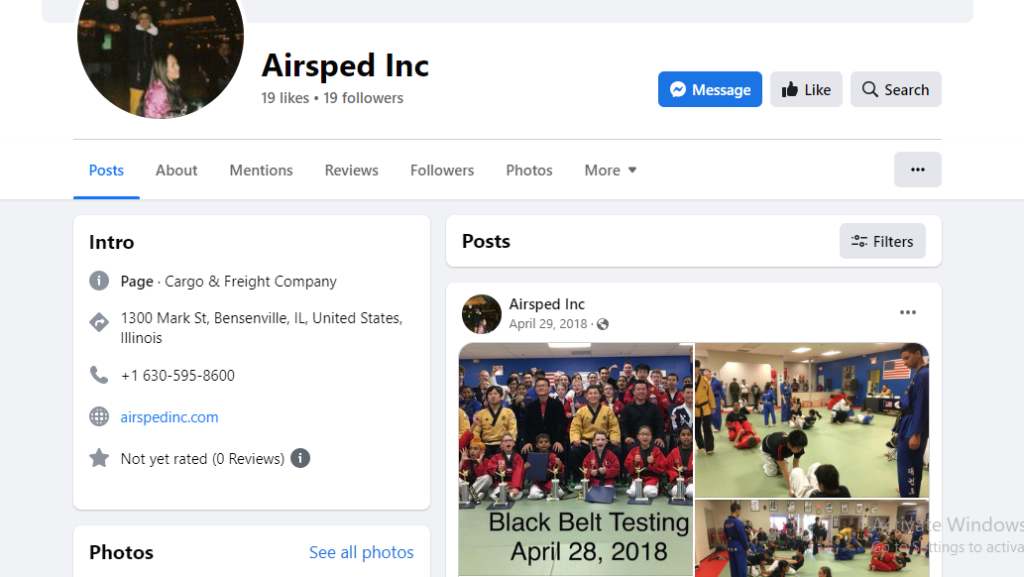Click the globe privacy icon on the post
Image resolution: width=1024 pixels, height=577 pixels.
pyautogui.click(x=603, y=324)
